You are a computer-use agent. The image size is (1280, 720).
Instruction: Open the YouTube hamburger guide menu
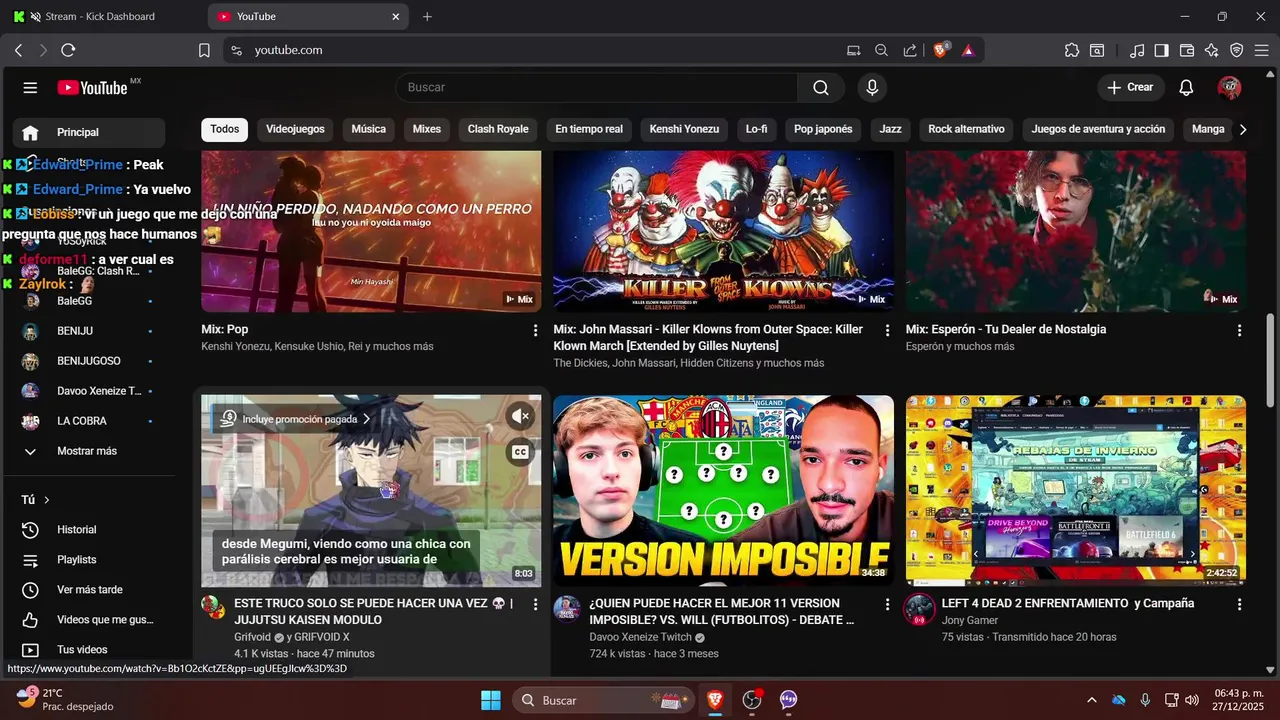click(x=30, y=88)
